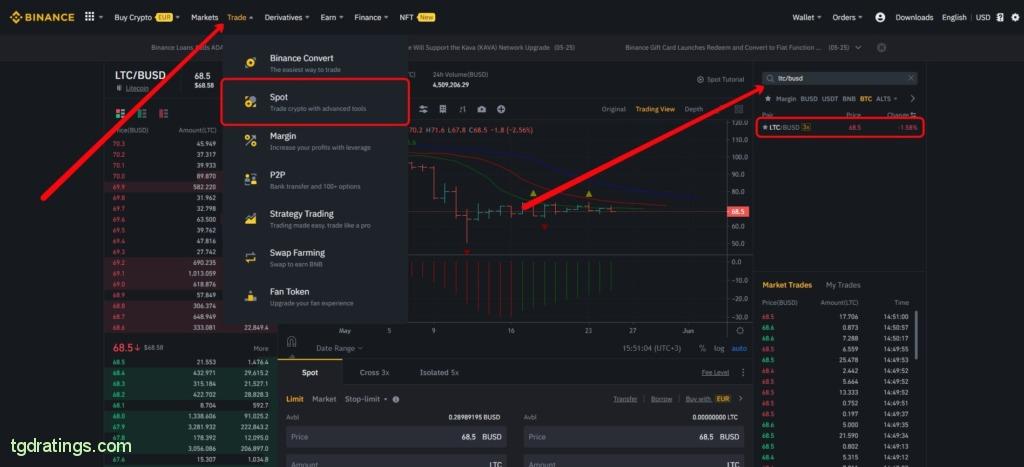The height and width of the screenshot is (467, 1024).
Task: Click the Fee Level link
Action: [x=715, y=372]
